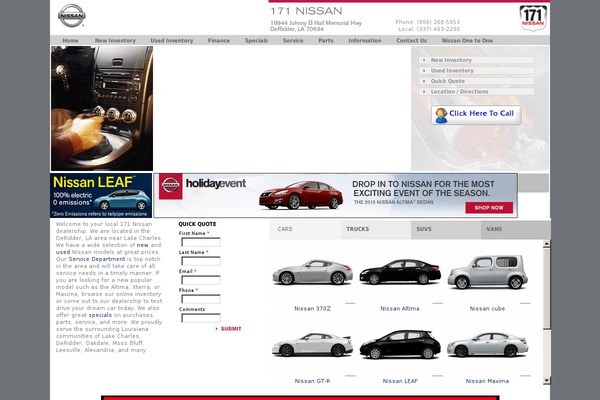Open the Specials menu item
The width and height of the screenshot is (600, 400).
click(x=256, y=41)
